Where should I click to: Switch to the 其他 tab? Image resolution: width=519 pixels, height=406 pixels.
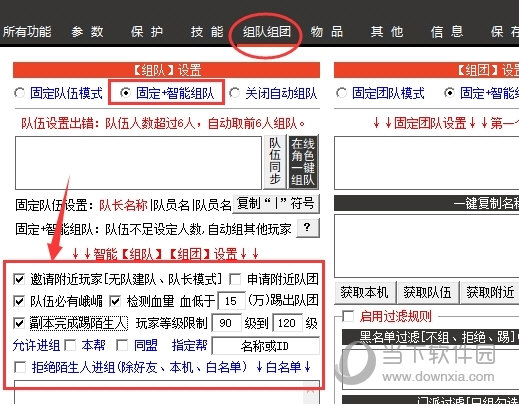point(387,32)
